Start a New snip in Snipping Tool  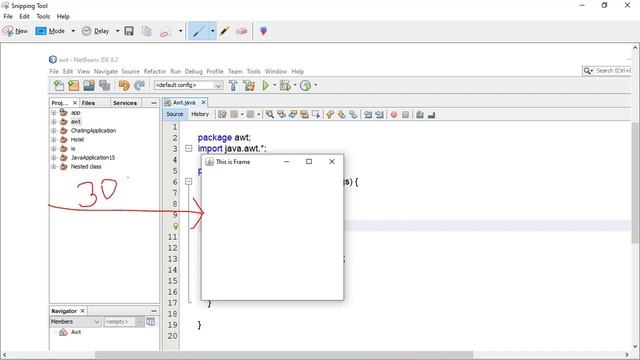click(x=15, y=31)
